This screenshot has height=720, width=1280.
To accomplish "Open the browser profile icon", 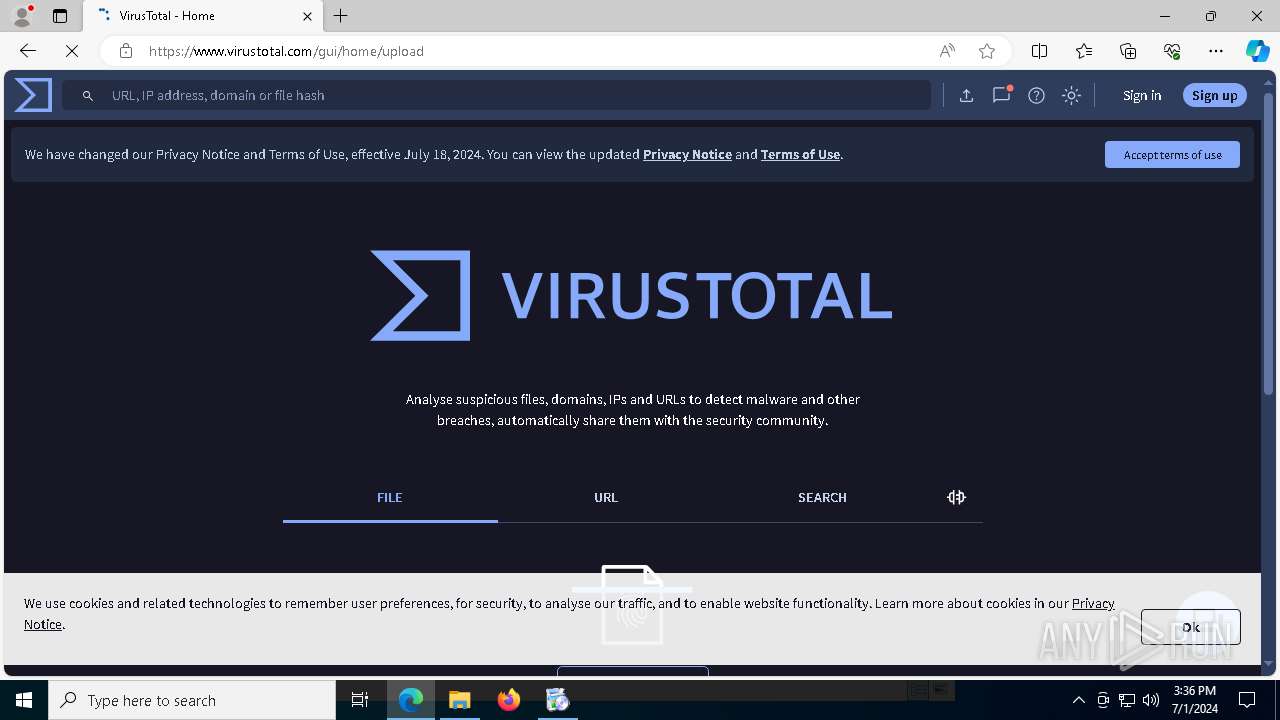I will 22,16.
